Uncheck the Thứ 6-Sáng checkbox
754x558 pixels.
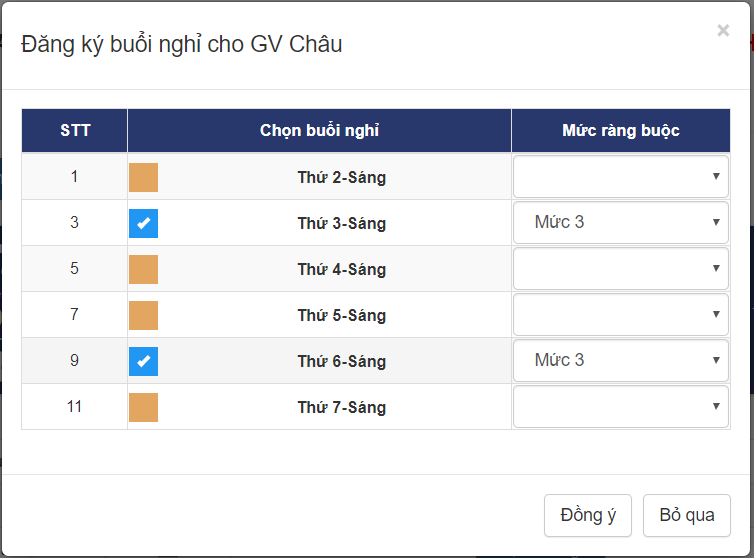click(x=144, y=361)
